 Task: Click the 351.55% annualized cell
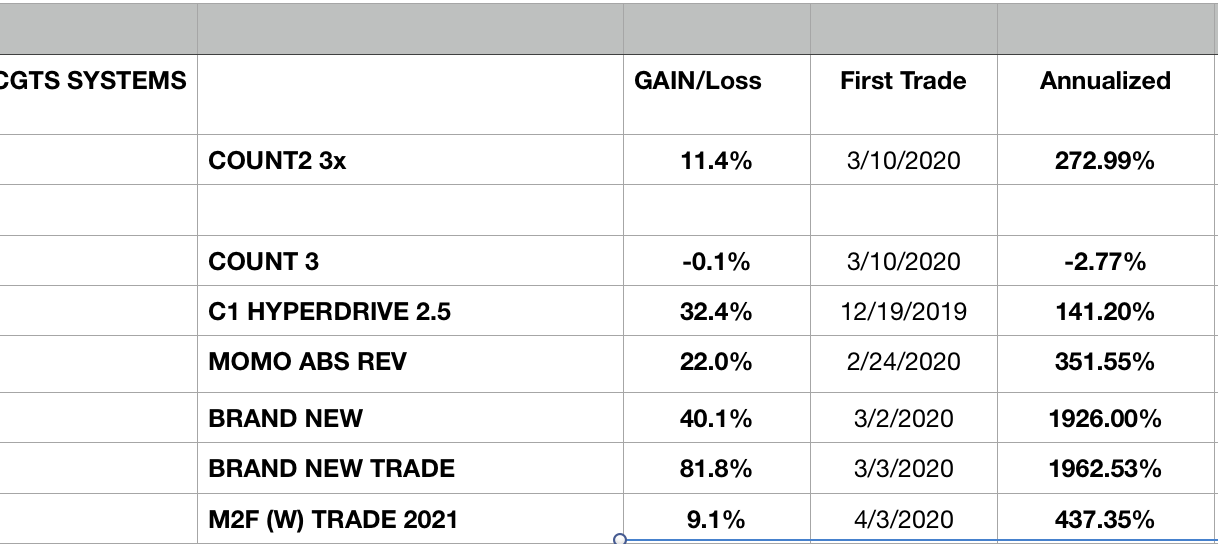pos(1105,362)
